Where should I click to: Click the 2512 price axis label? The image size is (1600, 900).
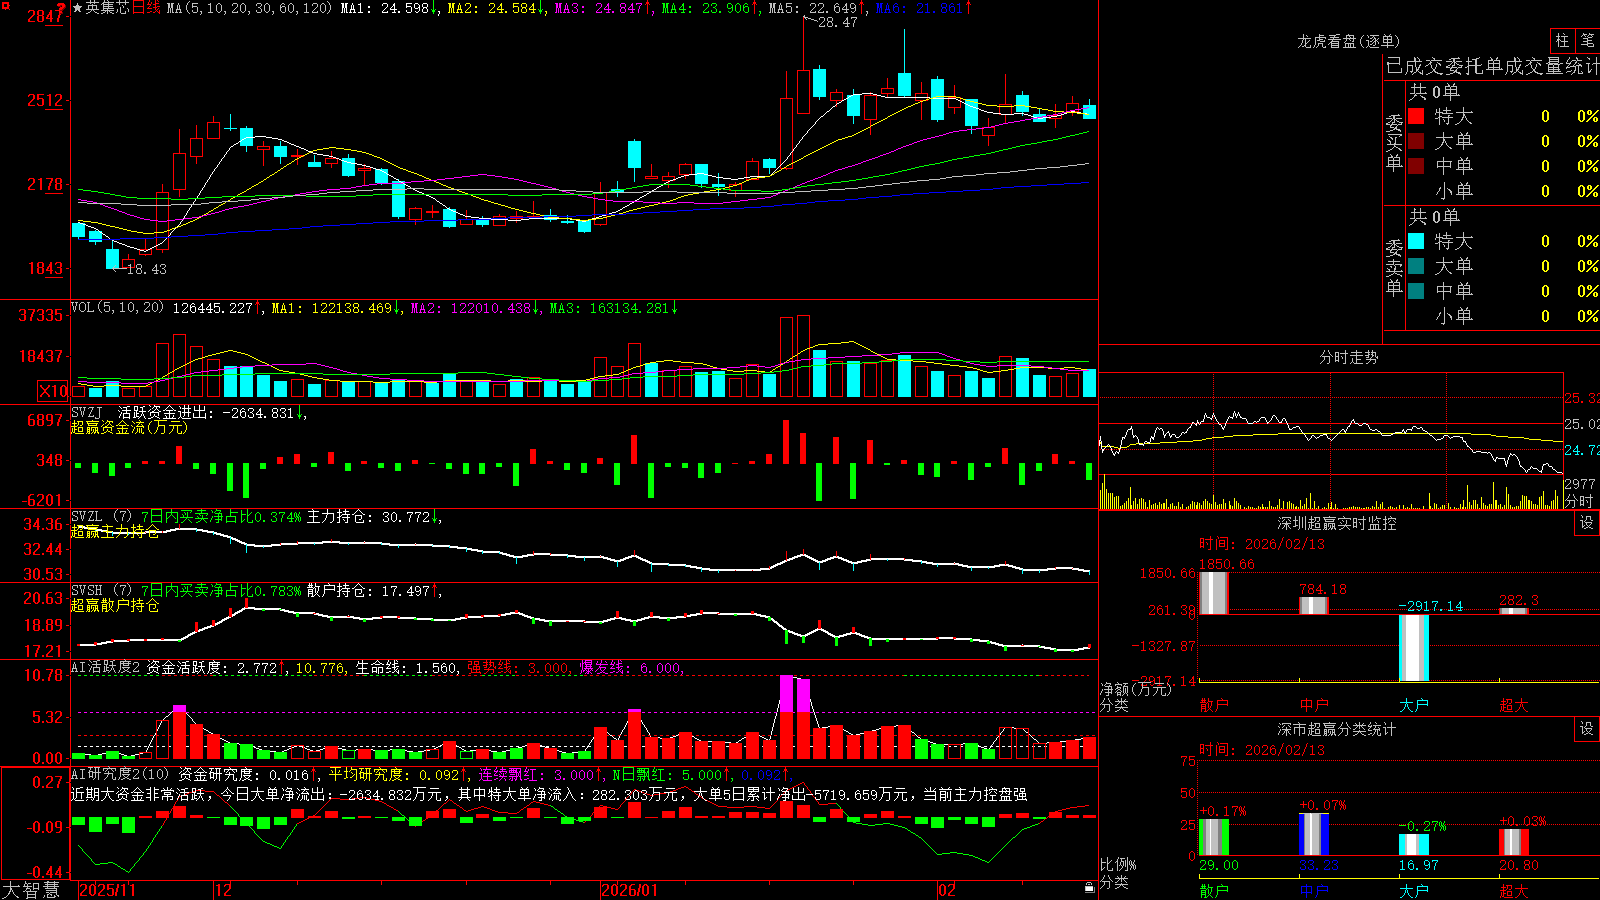pos(45,100)
